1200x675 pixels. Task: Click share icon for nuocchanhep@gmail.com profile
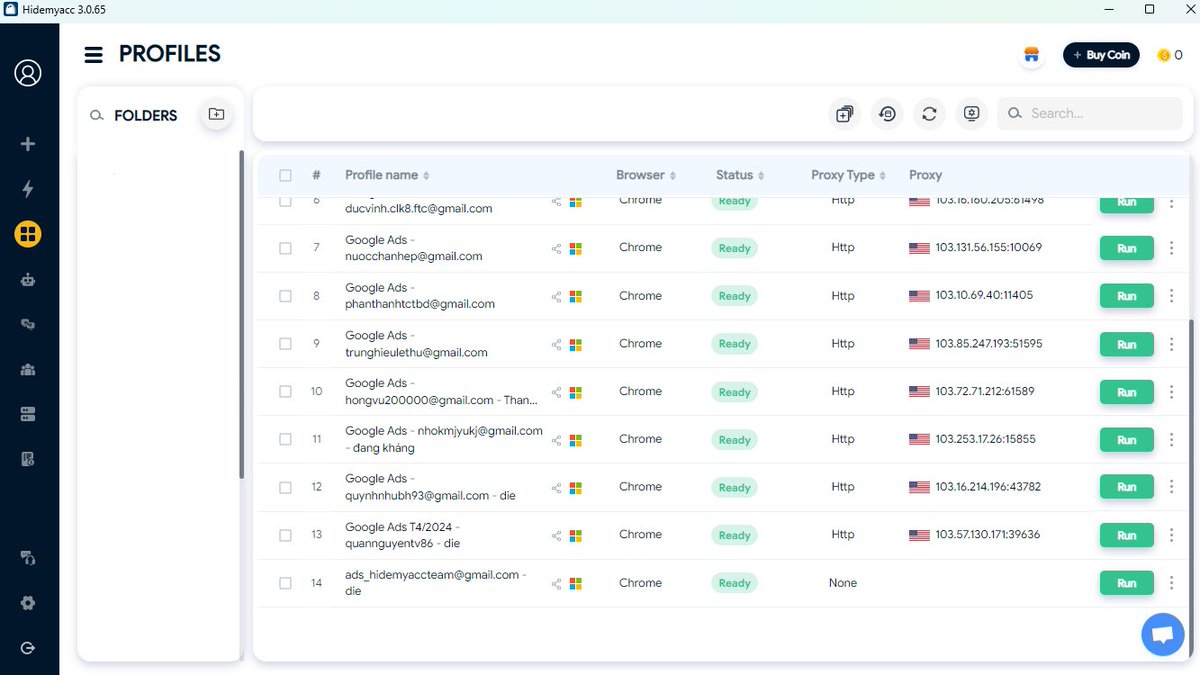point(556,249)
